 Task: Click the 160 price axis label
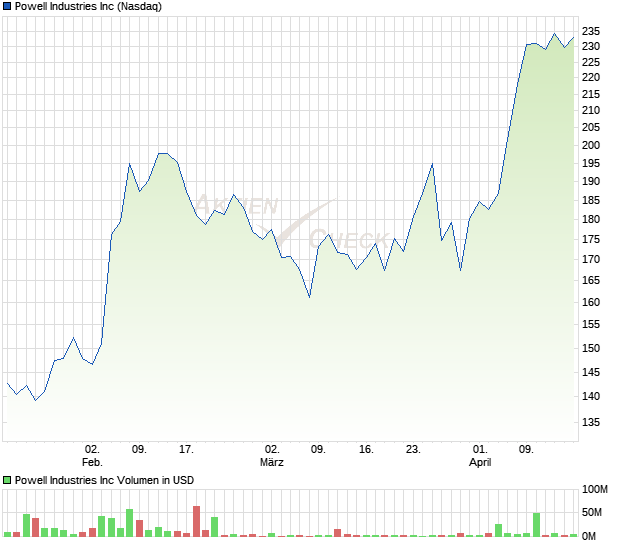(591, 302)
